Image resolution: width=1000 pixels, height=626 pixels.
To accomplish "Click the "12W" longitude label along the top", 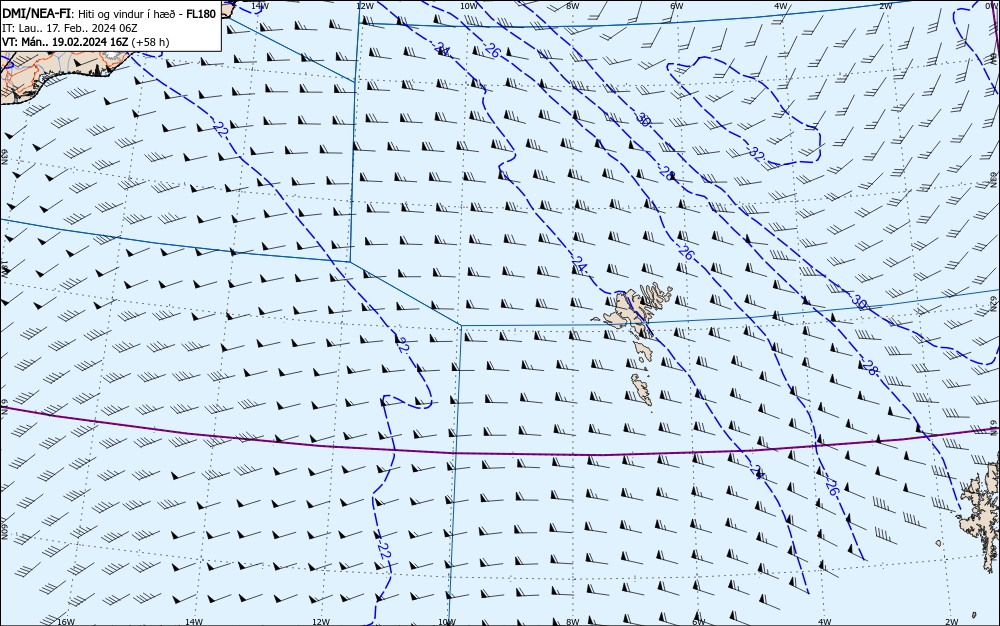I will point(364,6).
